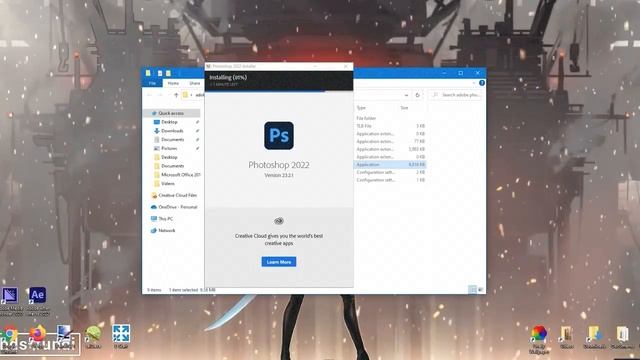Open the rainbow hexagon desktop shortcut

539,339
